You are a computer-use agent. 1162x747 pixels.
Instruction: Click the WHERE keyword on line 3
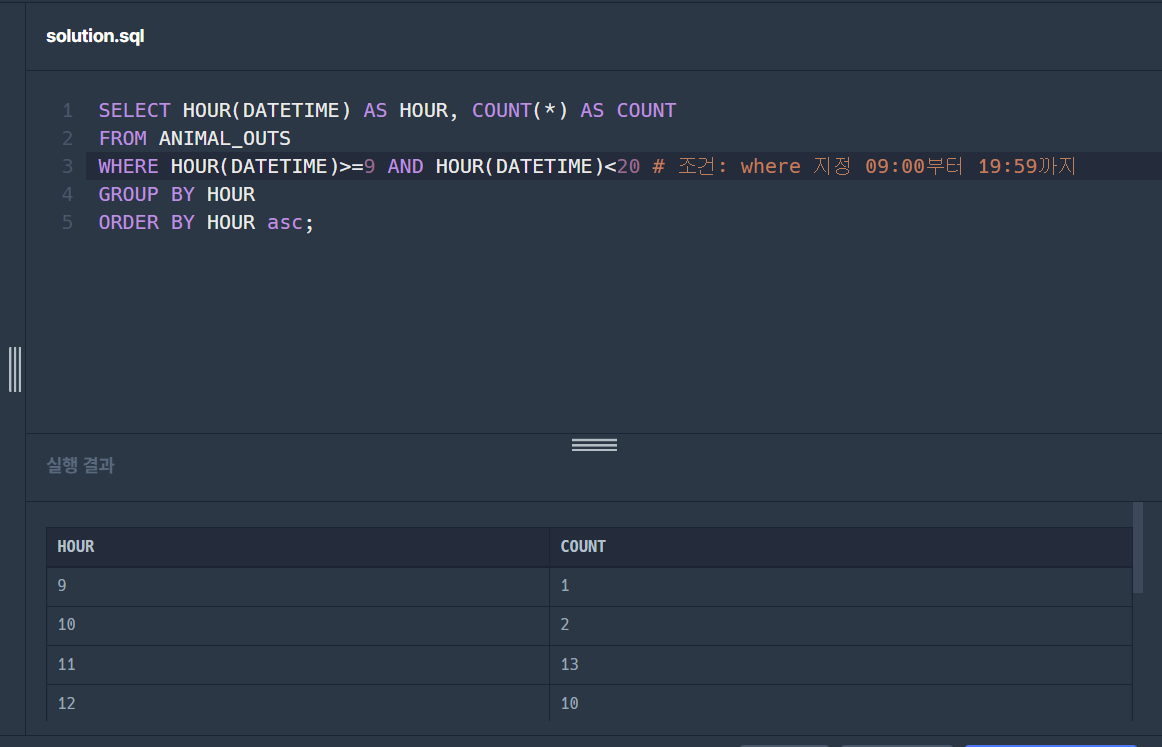click(x=128, y=166)
